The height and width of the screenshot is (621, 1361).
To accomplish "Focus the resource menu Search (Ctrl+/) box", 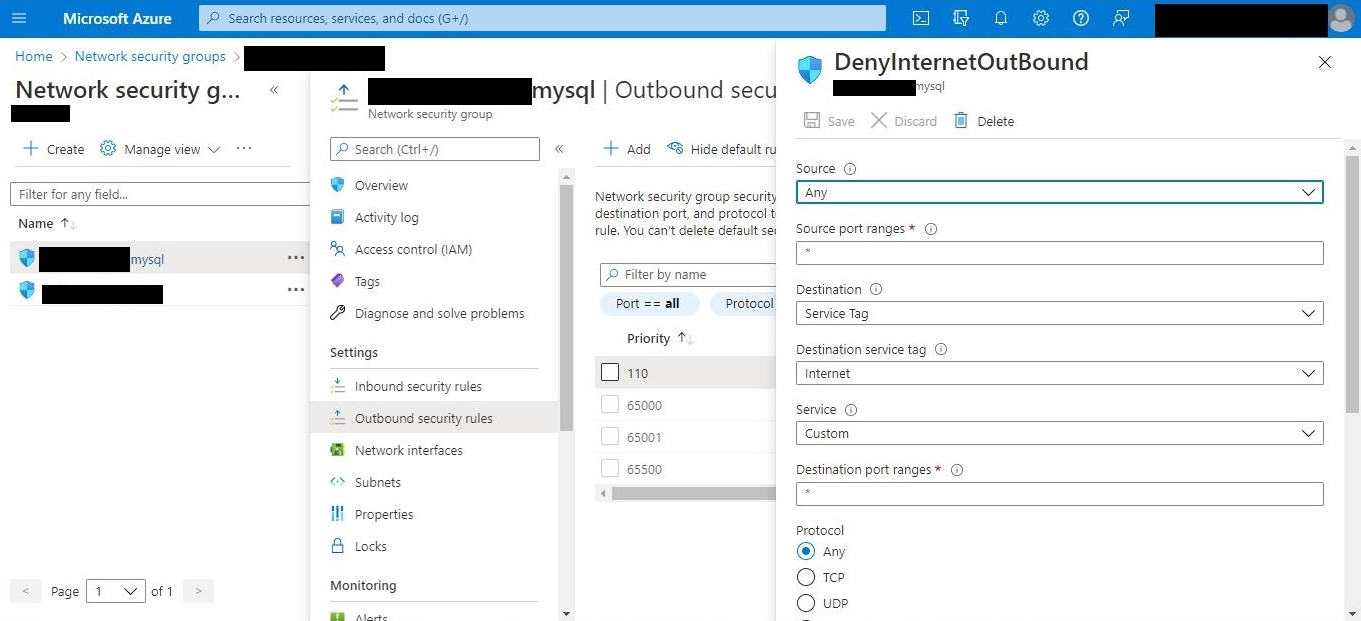I will [435, 149].
